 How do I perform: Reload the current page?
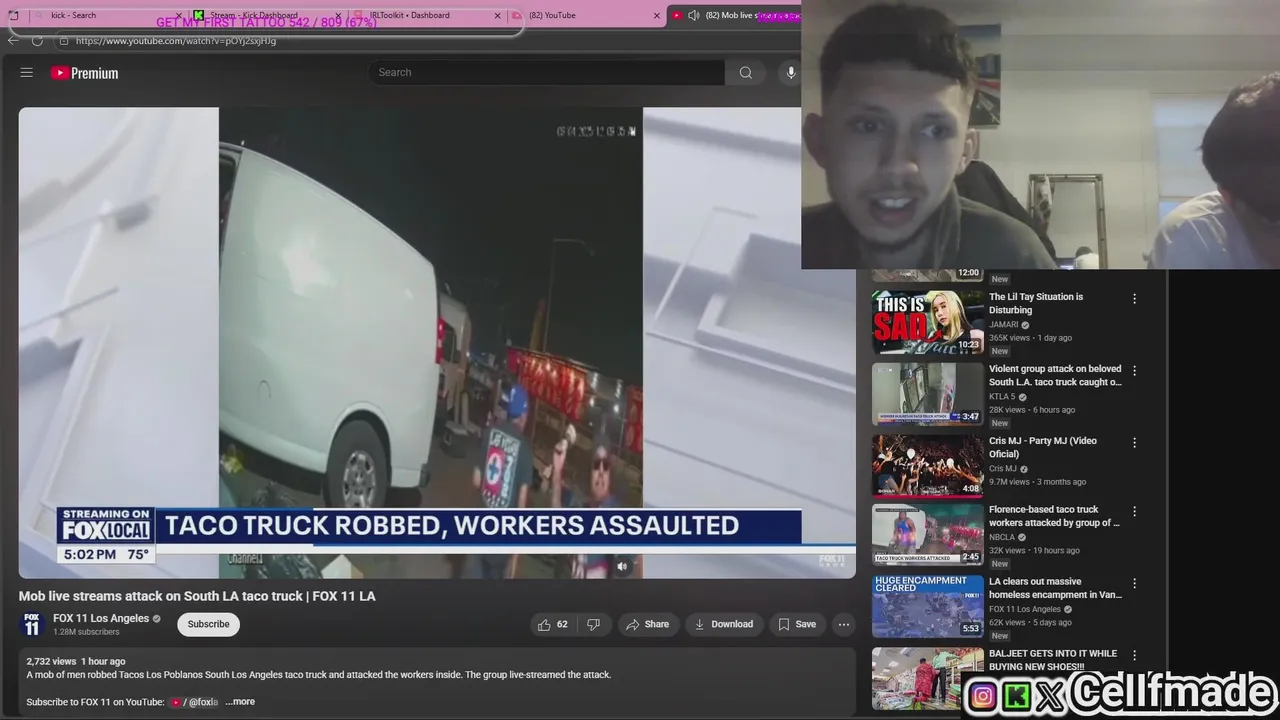point(37,41)
